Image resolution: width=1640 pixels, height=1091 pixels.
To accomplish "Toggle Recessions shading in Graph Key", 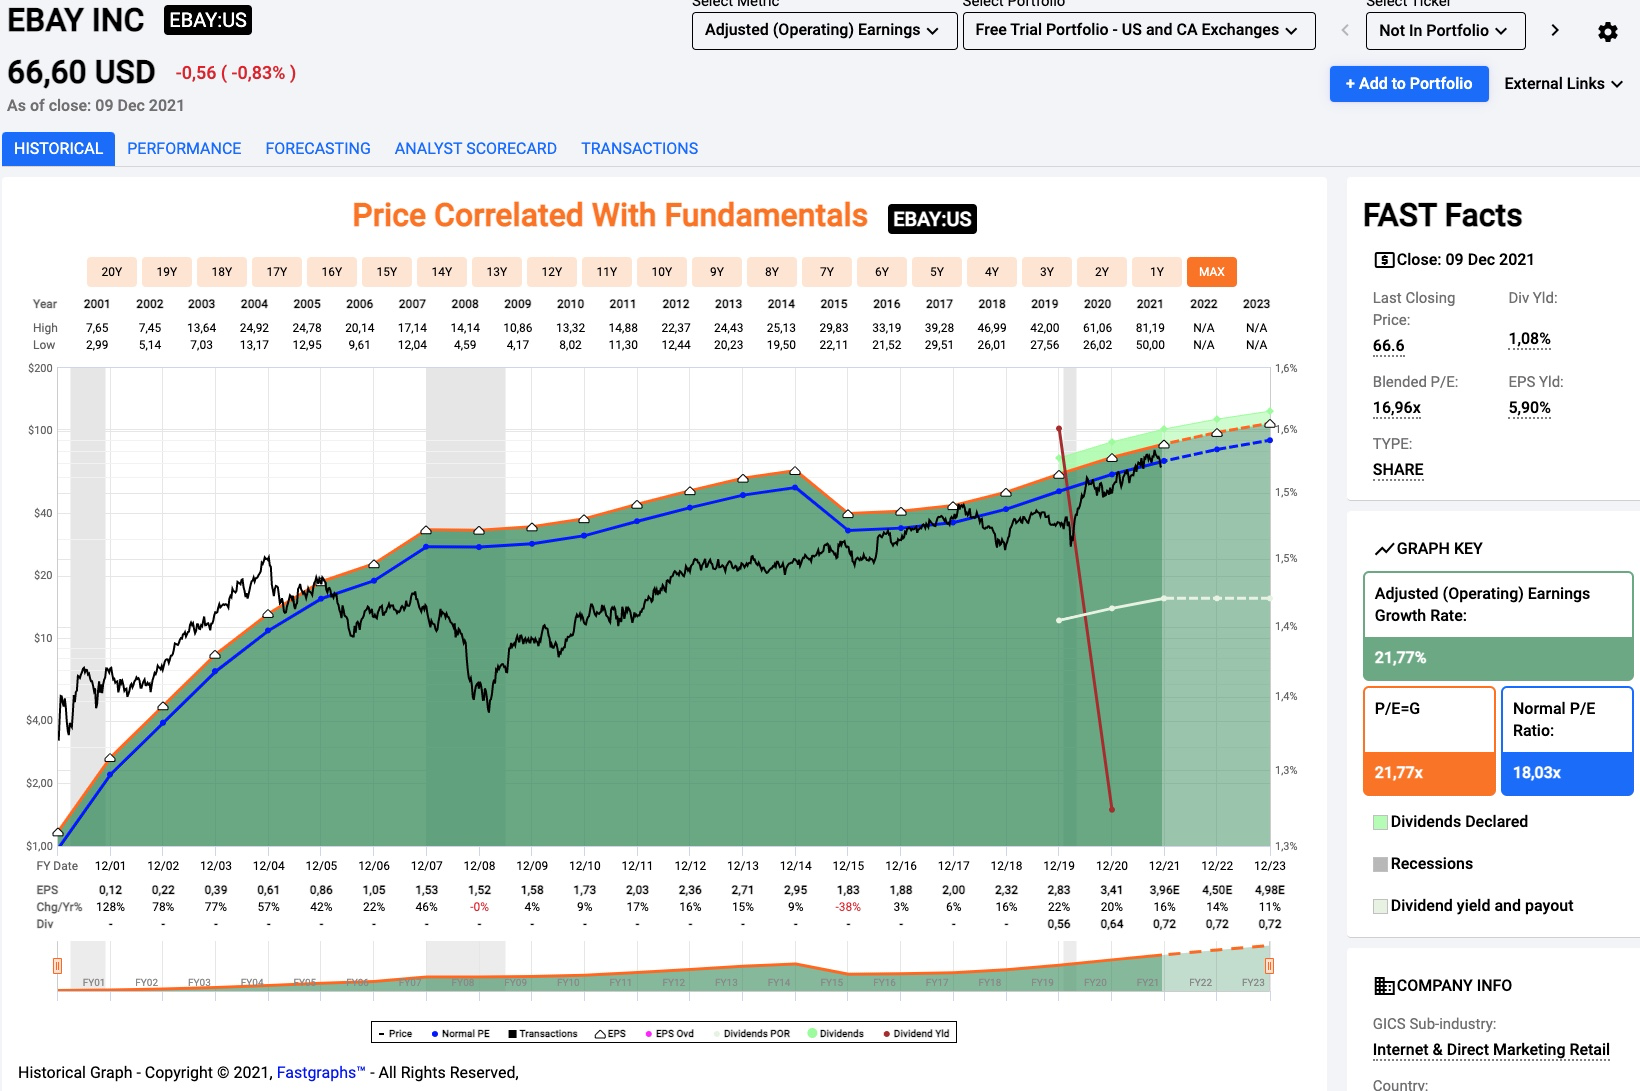I will coord(1423,864).
